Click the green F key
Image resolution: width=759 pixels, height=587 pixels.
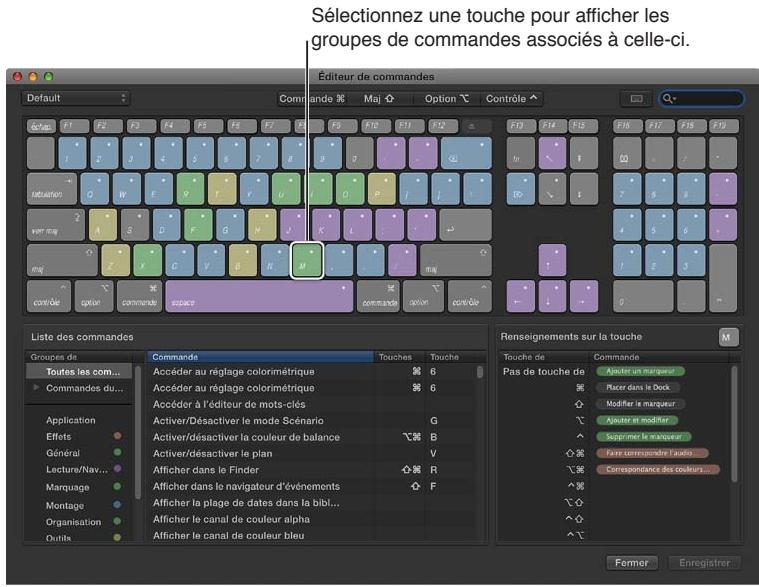[198, 225]
